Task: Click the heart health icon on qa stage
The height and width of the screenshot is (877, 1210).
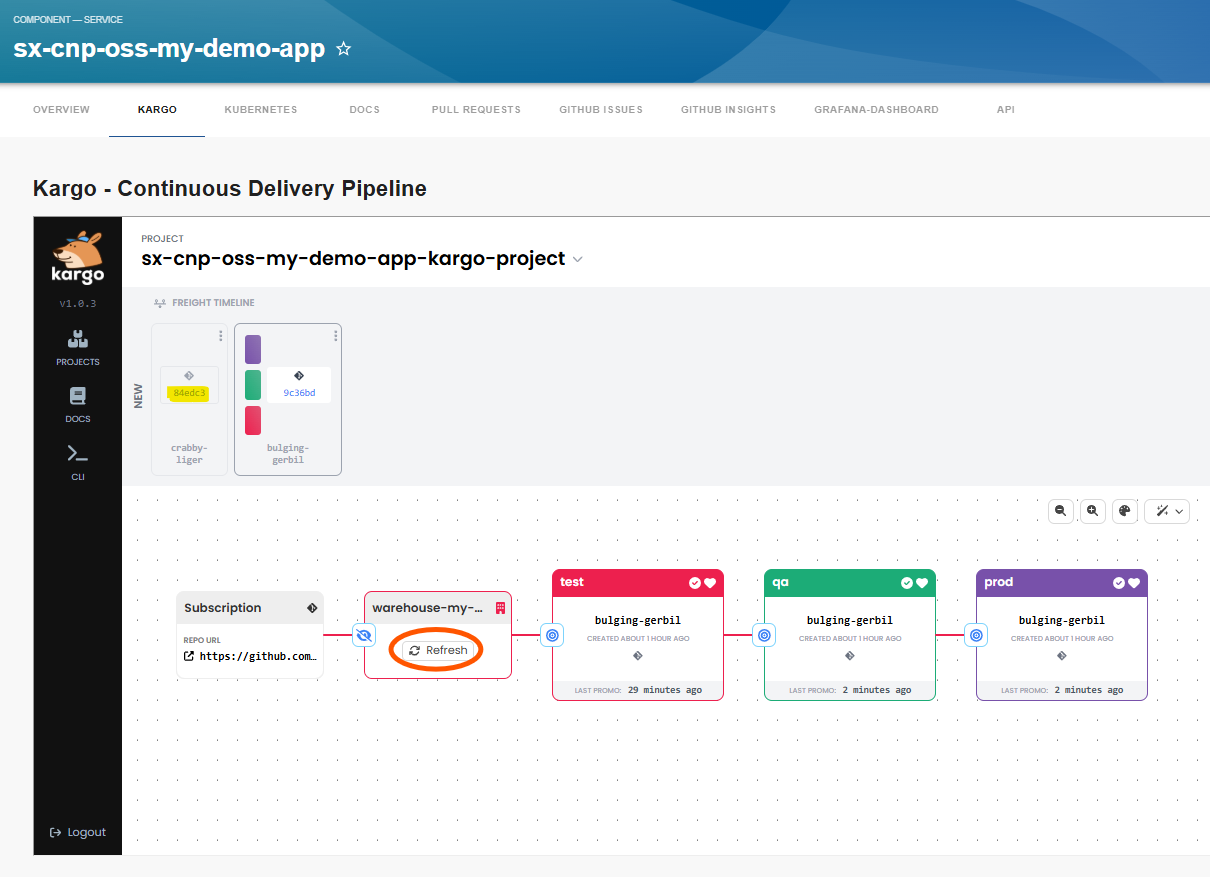Action: pos(922,583)
